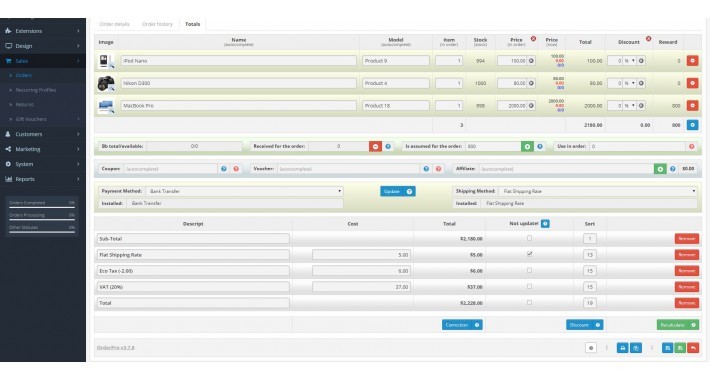Apply discount icon for iPod Nano row
The image size is (710, 380).
pos(641,61)
